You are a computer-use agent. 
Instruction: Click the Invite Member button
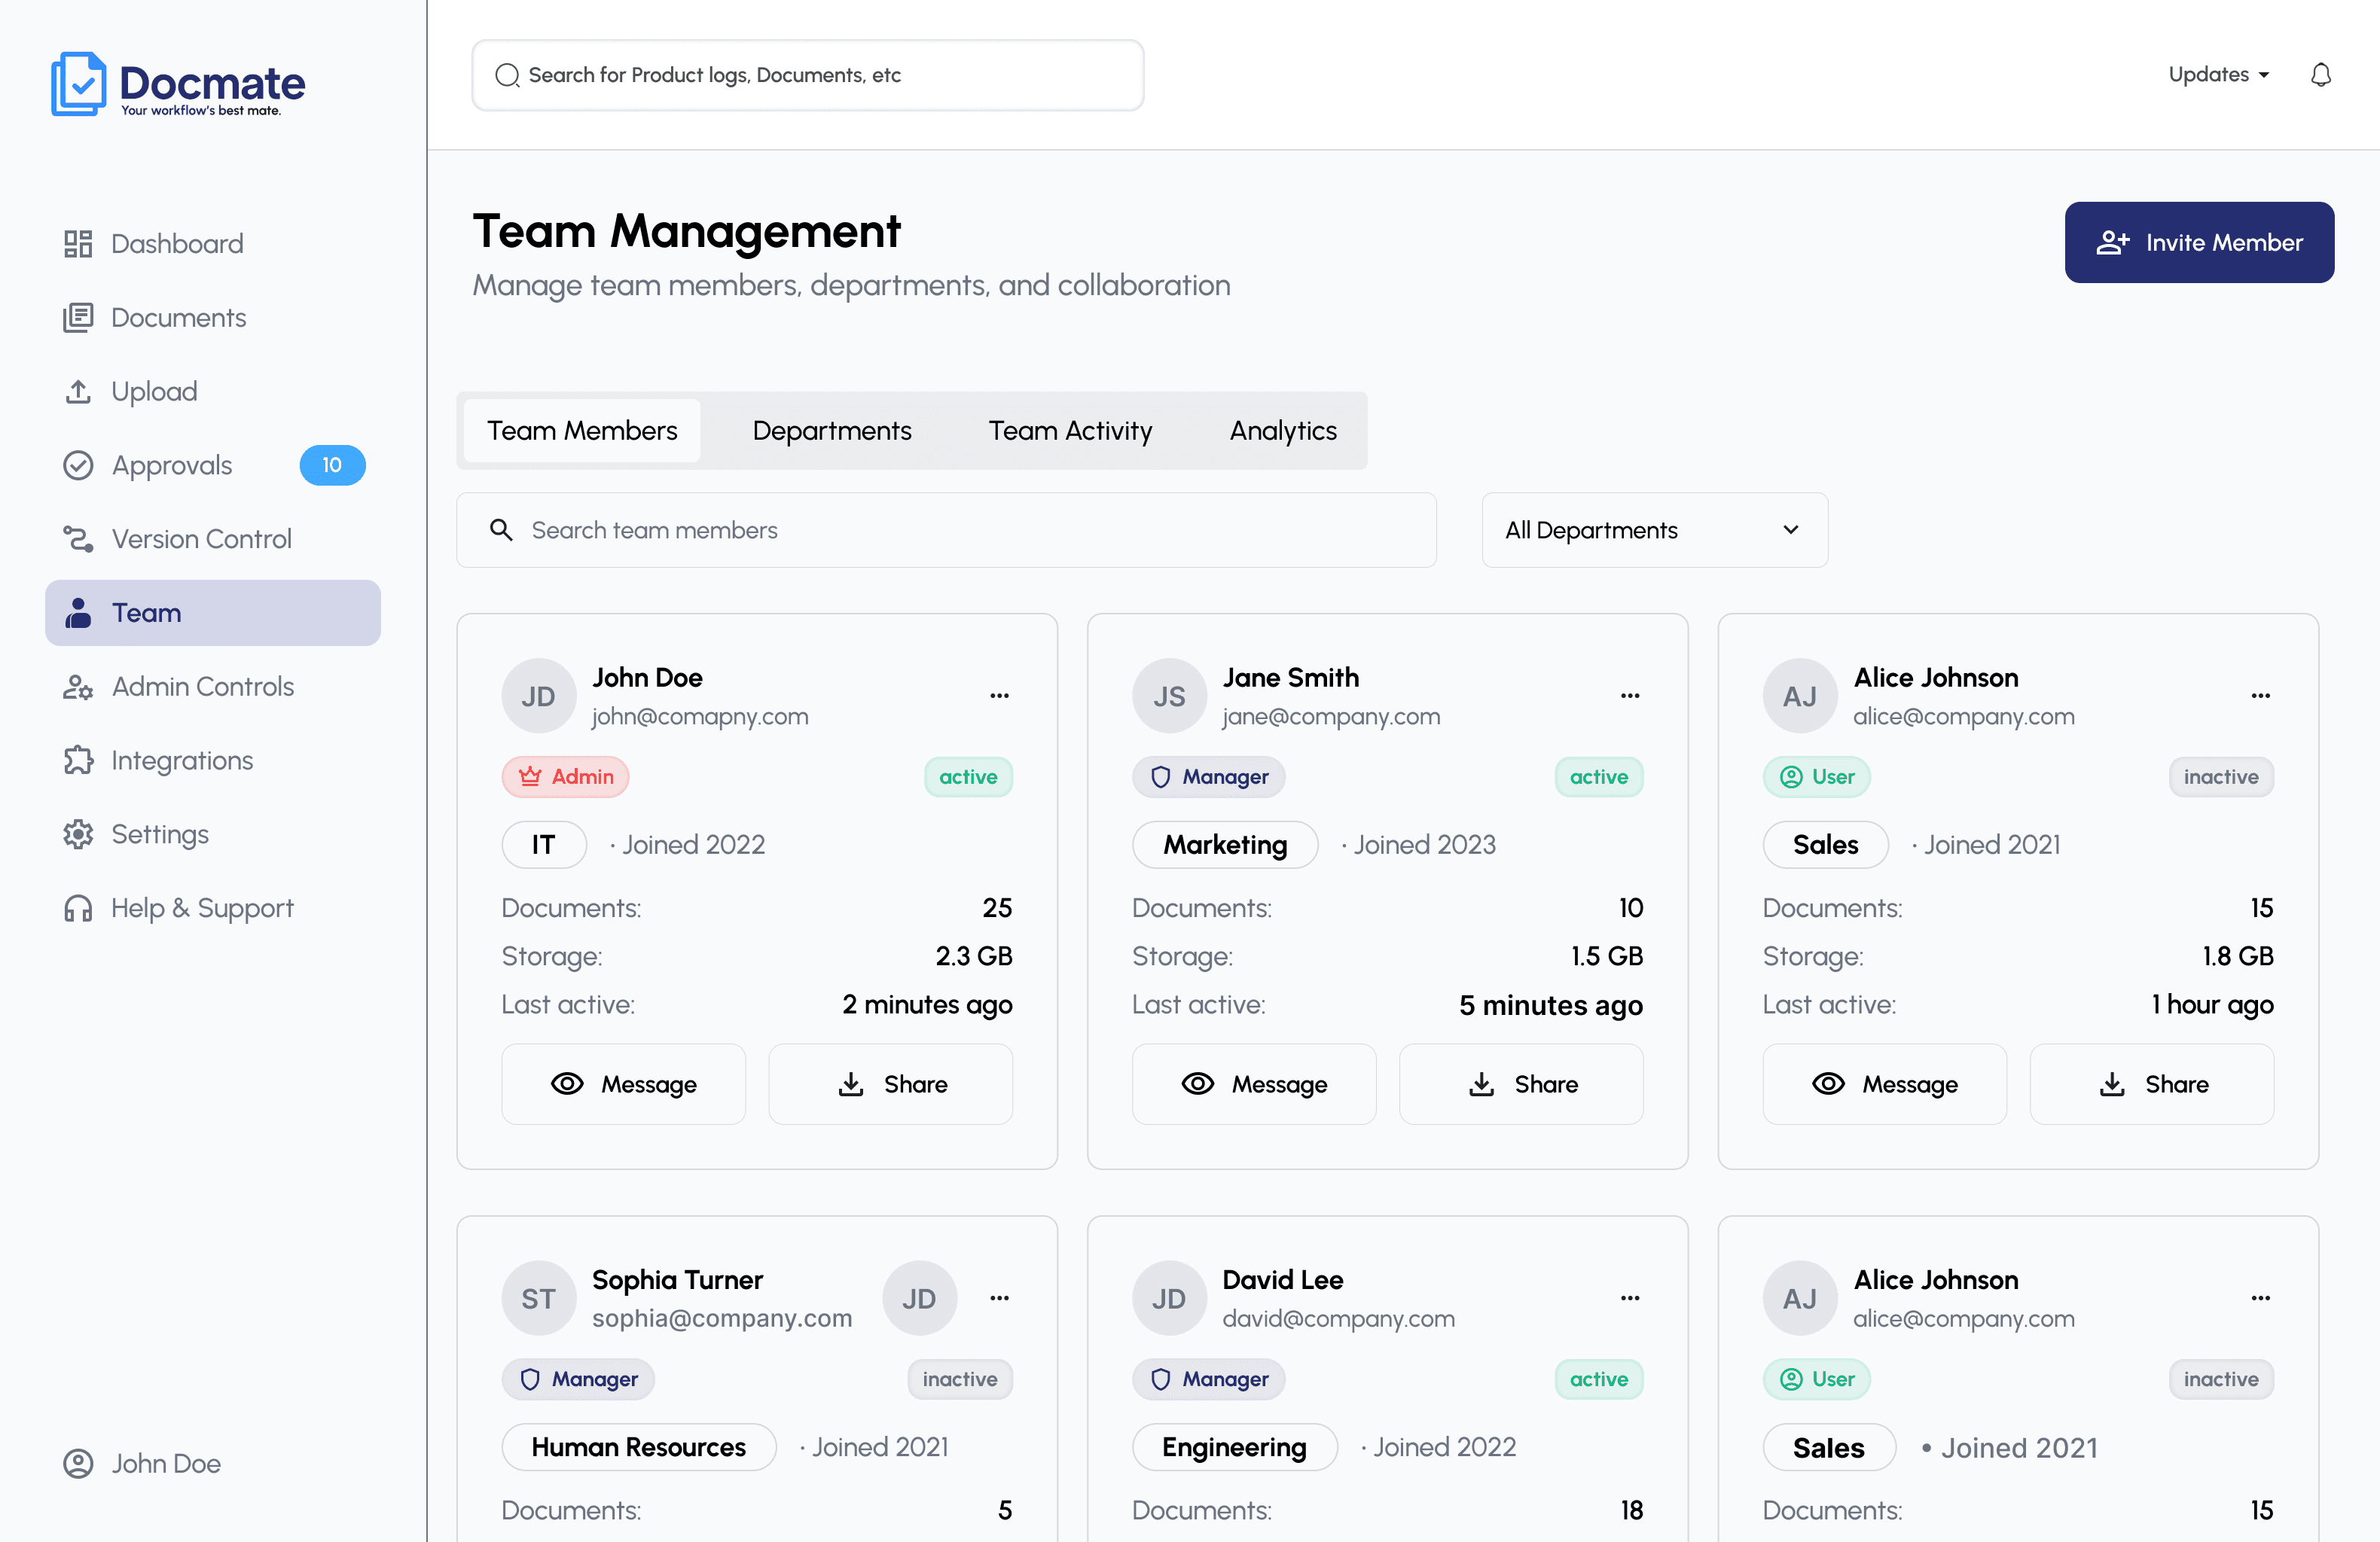point(2199,242)
